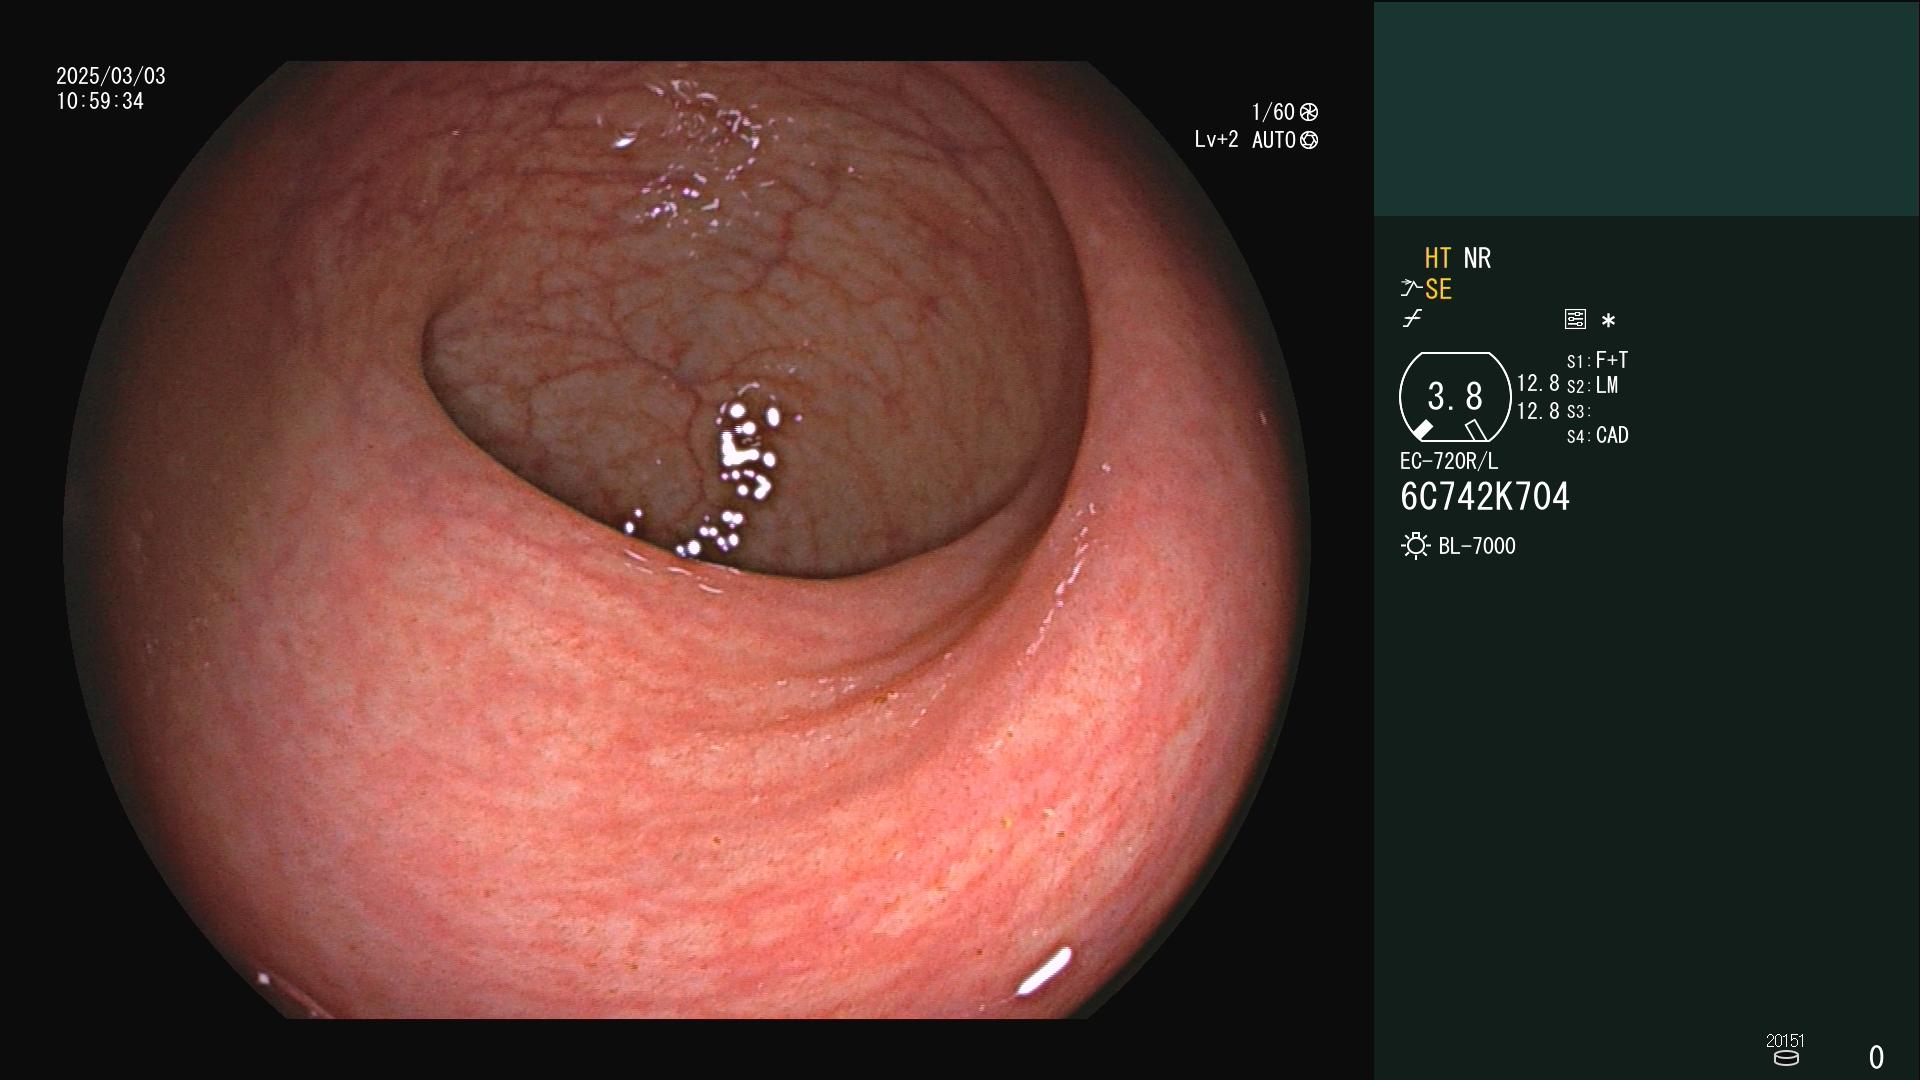Open the settings sliders icon
Viewport: 1920px width, 1080px height.
click(x=1575, y=319)
